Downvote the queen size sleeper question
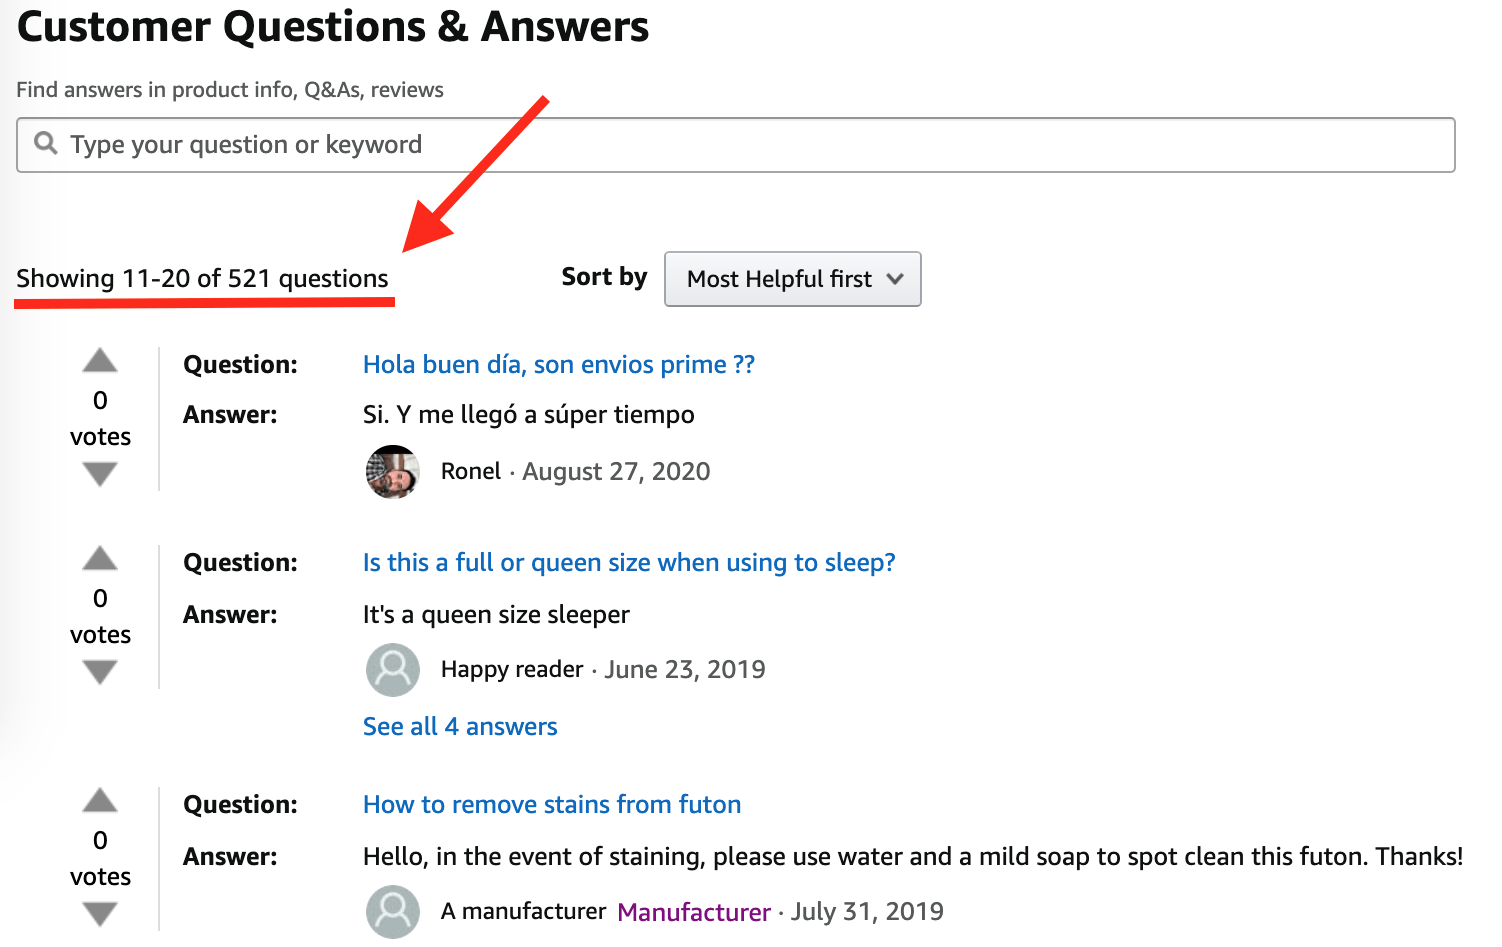1502x947 pixels. click(x=100, y=672)
